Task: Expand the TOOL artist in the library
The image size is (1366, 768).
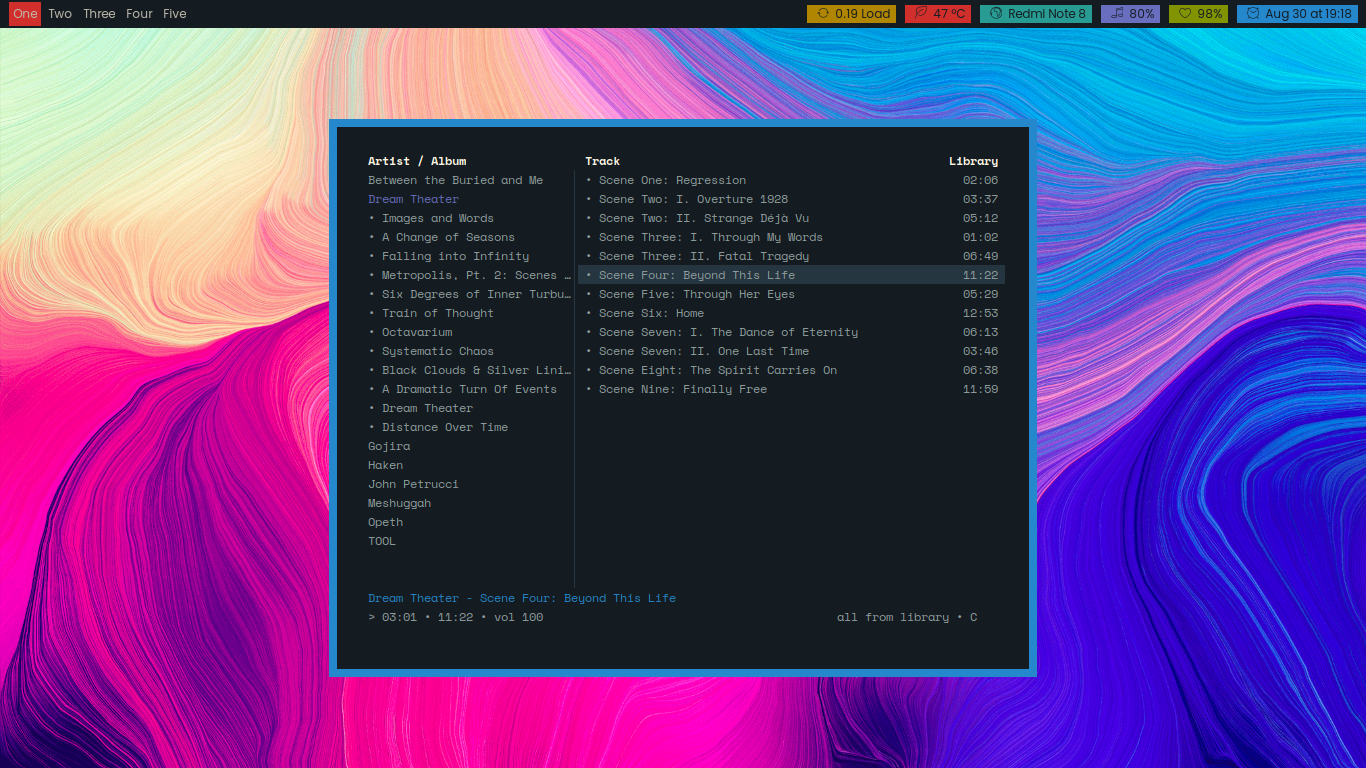Action: [382, 541]
